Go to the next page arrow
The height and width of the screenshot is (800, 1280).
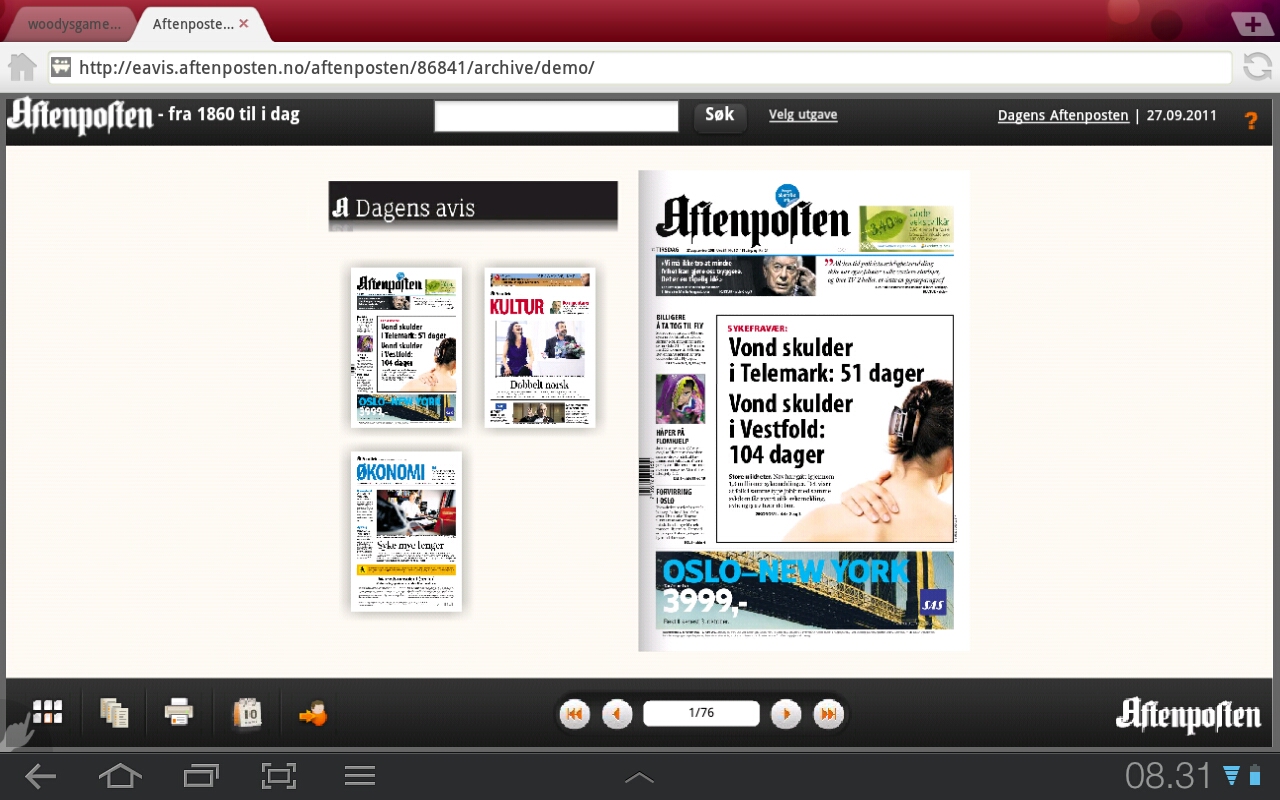click(786, 714)
